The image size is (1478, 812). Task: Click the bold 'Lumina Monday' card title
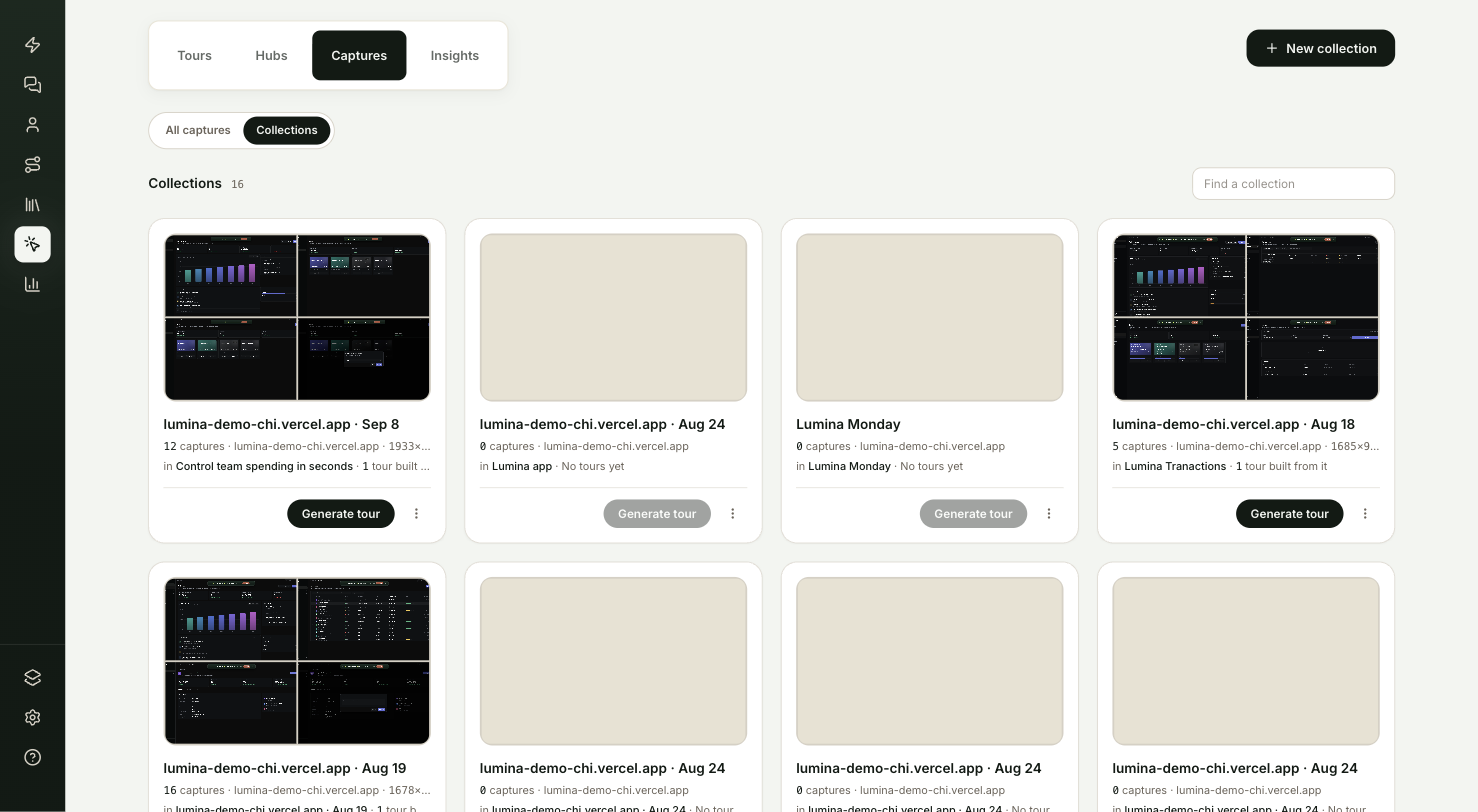click(848, 424)
